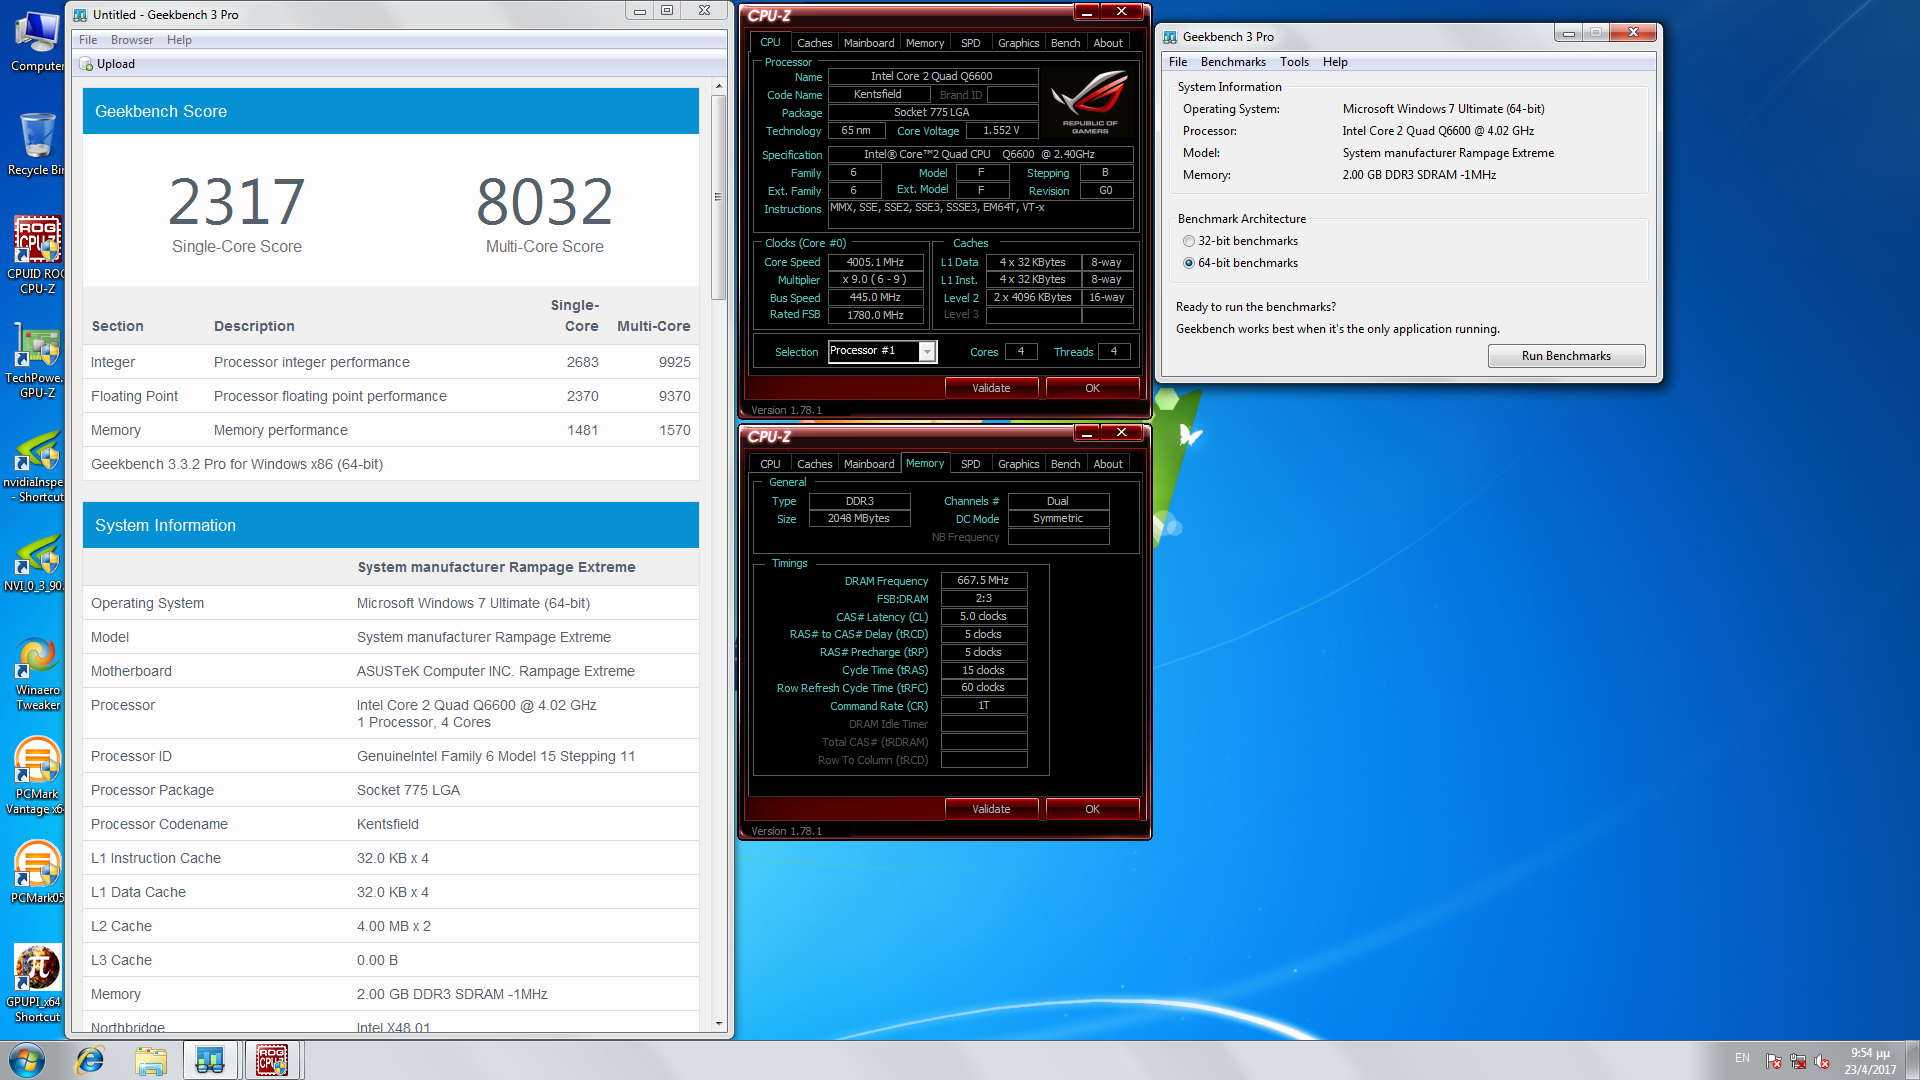Click OK in top CPU-Z window
Viewport: 1920px width, 1080px height.
point(1092,388)
